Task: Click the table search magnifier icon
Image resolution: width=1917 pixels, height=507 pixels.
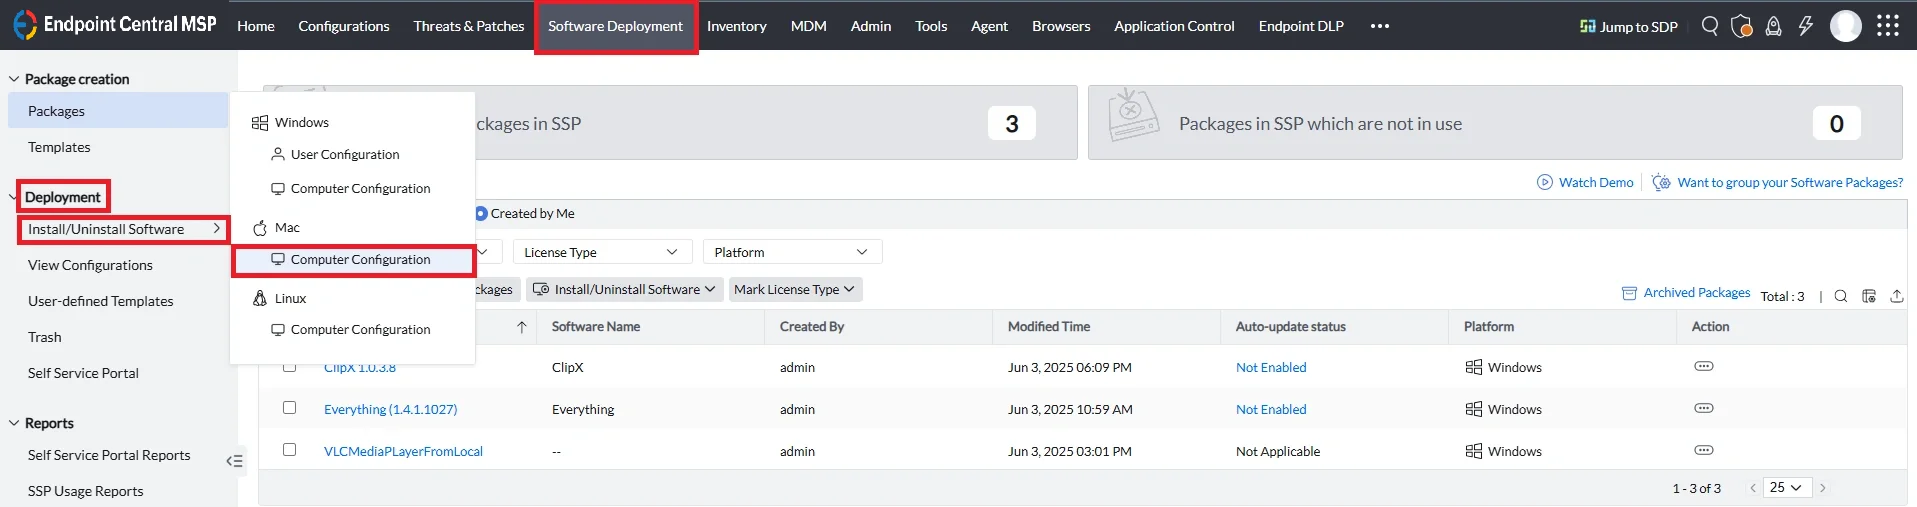Action: point(1841,296)
